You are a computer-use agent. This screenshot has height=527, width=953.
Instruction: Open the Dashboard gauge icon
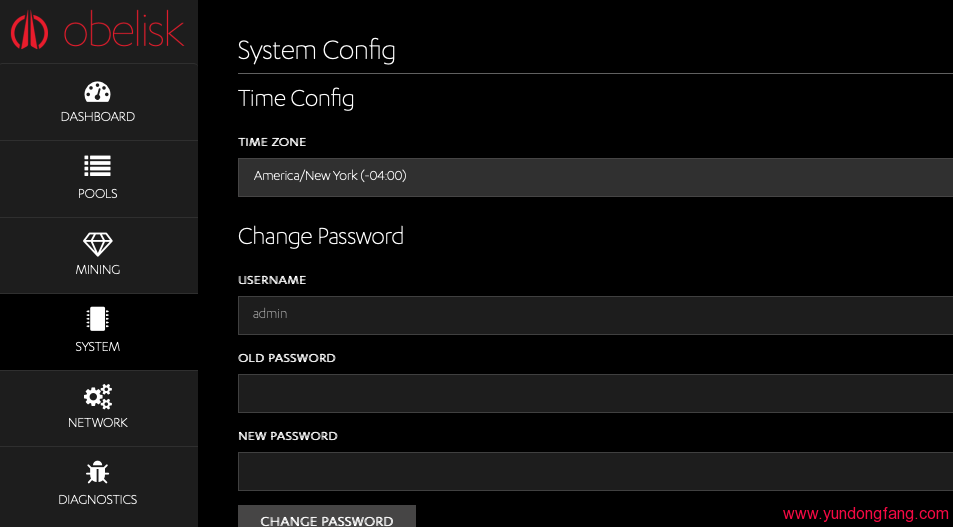(x=98, y=92)
